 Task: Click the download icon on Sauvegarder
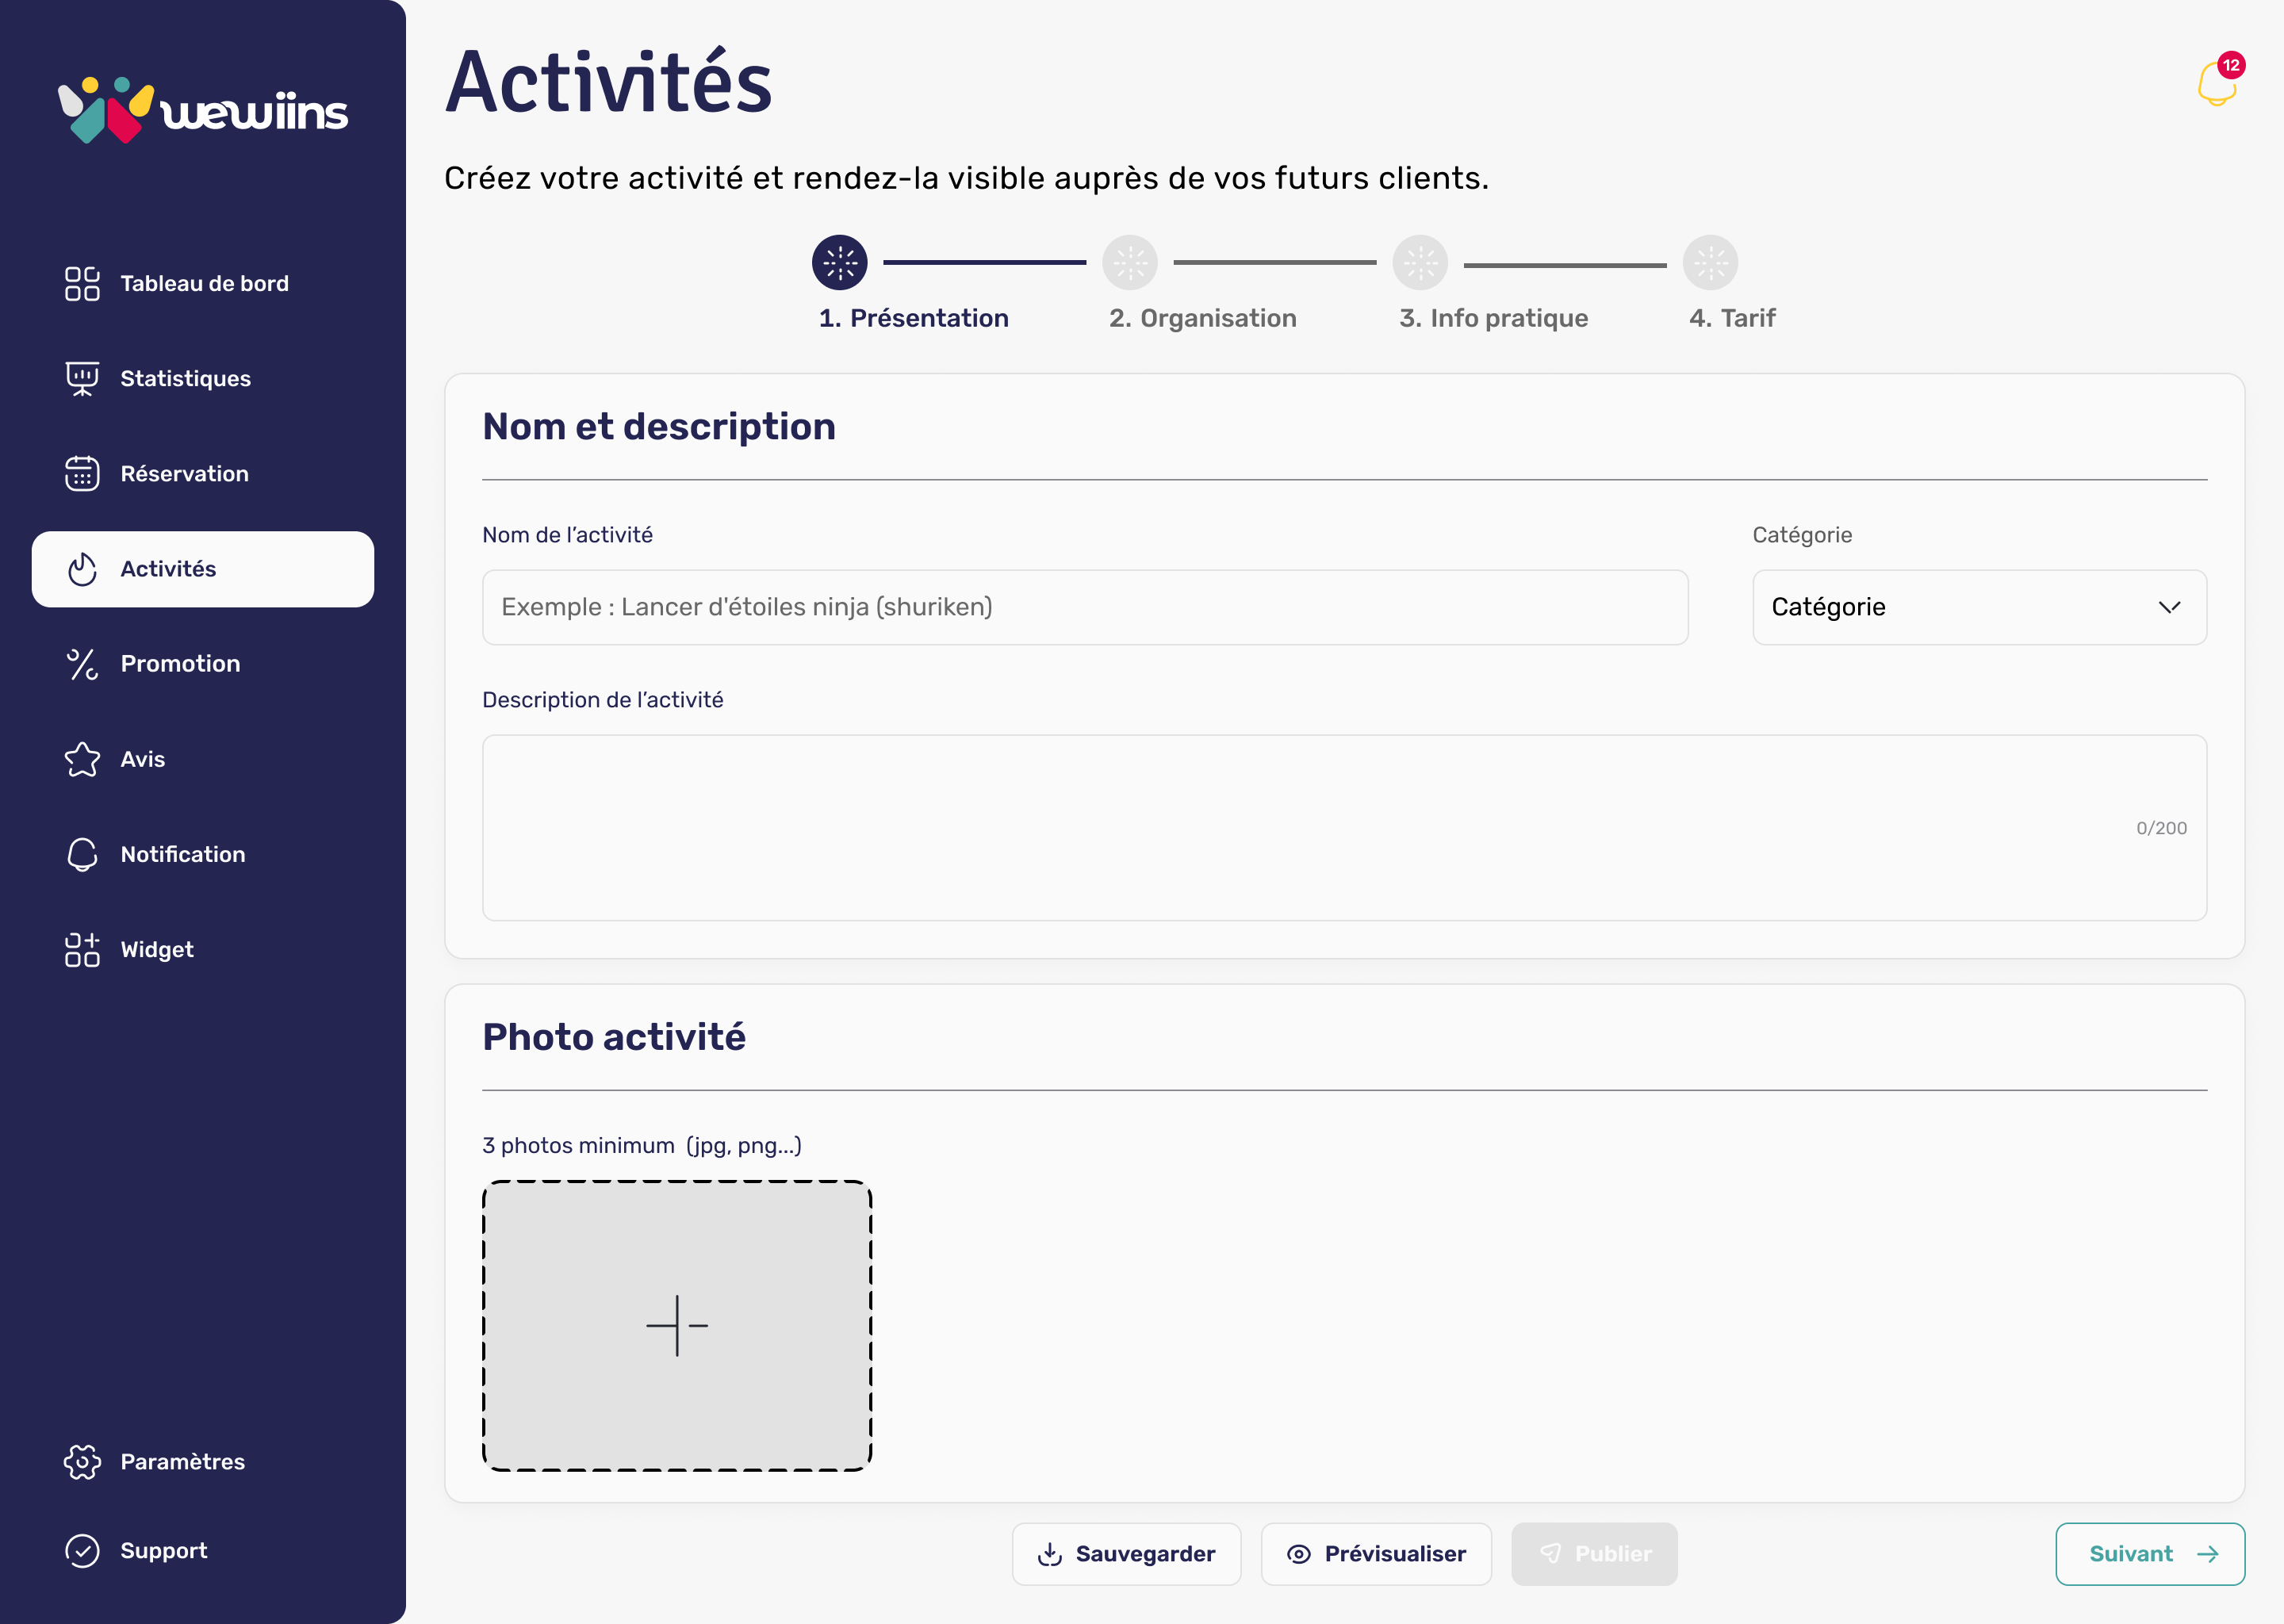point(1050,1554)
